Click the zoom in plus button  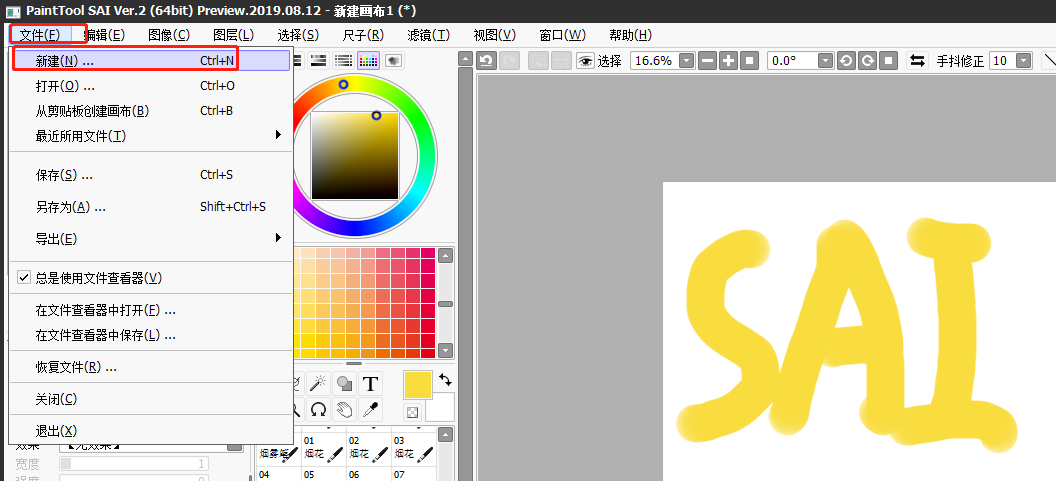click(x=729, y=61)
